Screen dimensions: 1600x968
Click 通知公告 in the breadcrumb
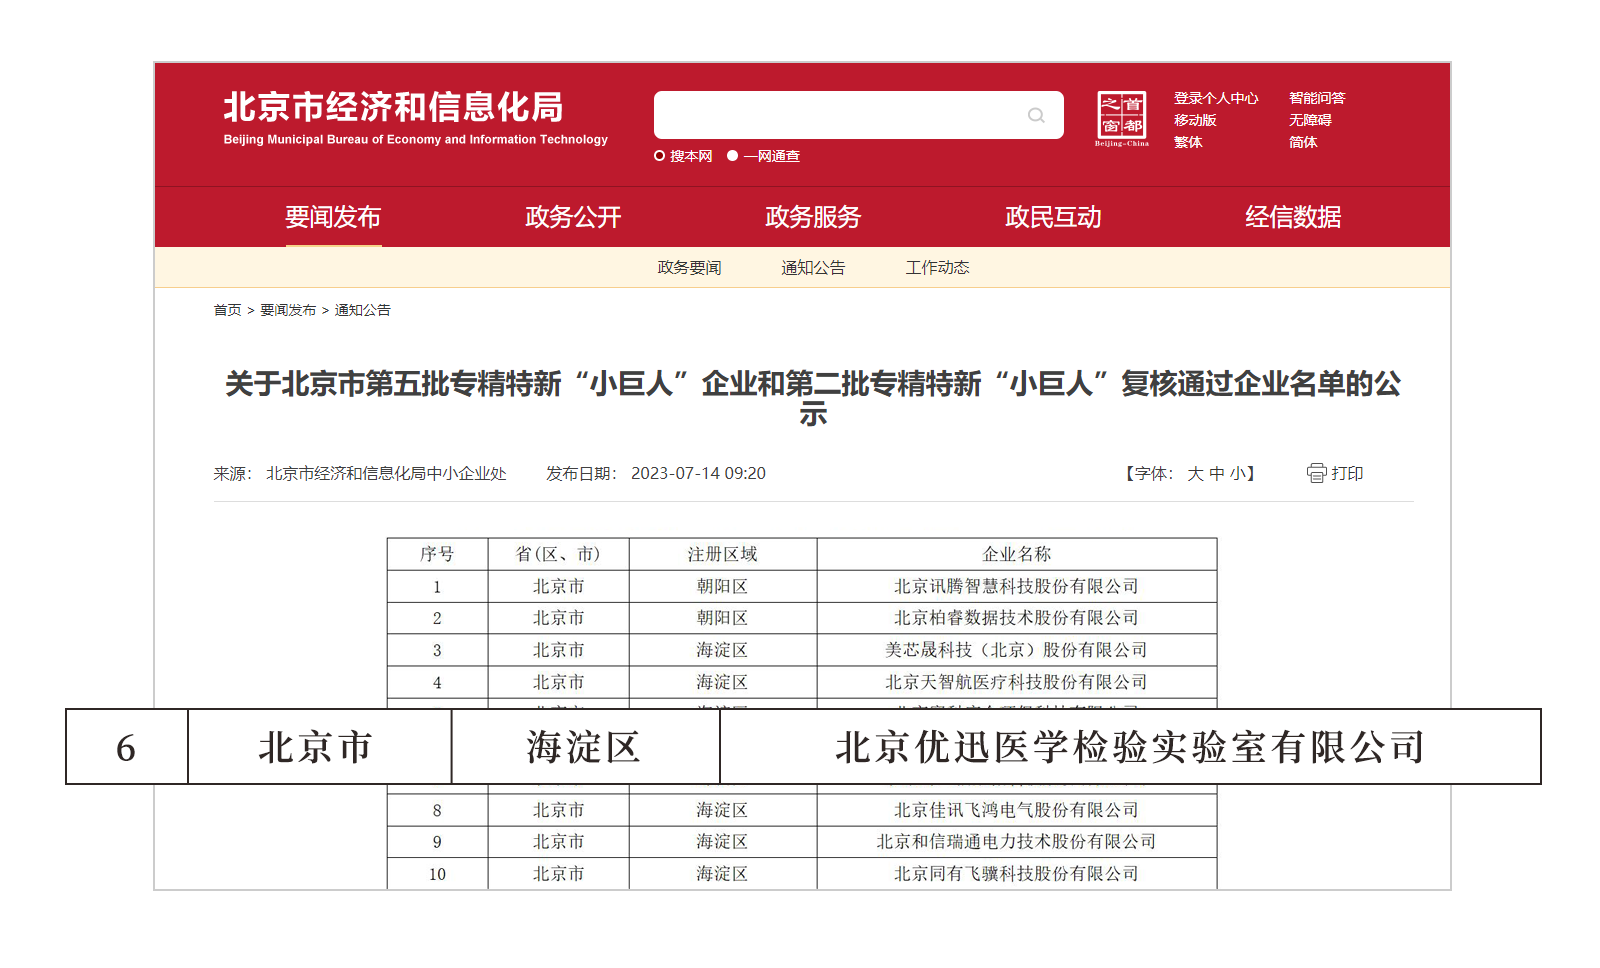(362, 310)
